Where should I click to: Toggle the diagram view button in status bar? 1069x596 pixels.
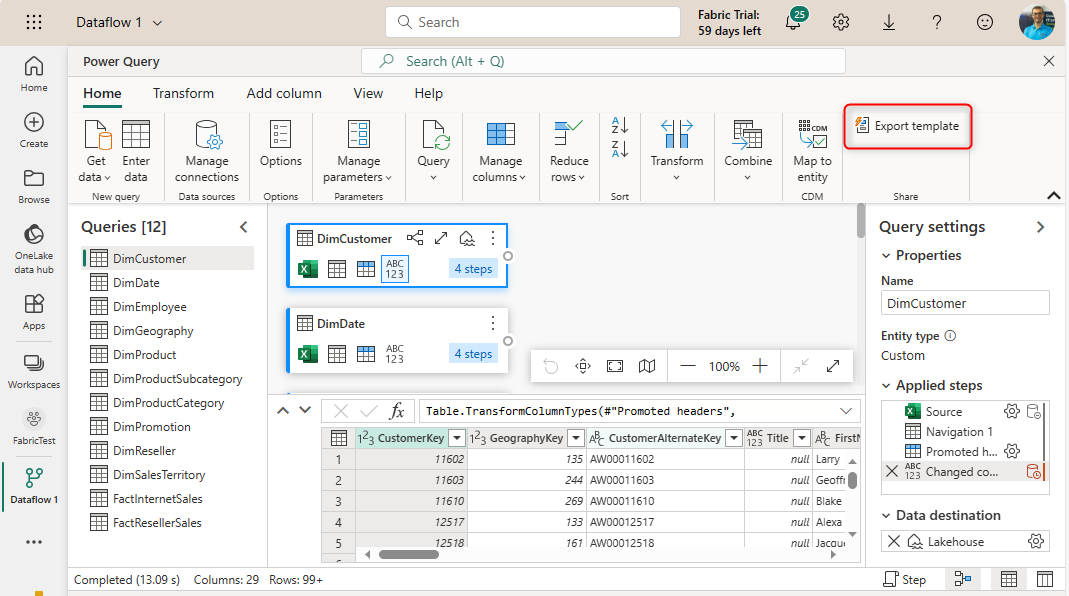click(962, 579)
